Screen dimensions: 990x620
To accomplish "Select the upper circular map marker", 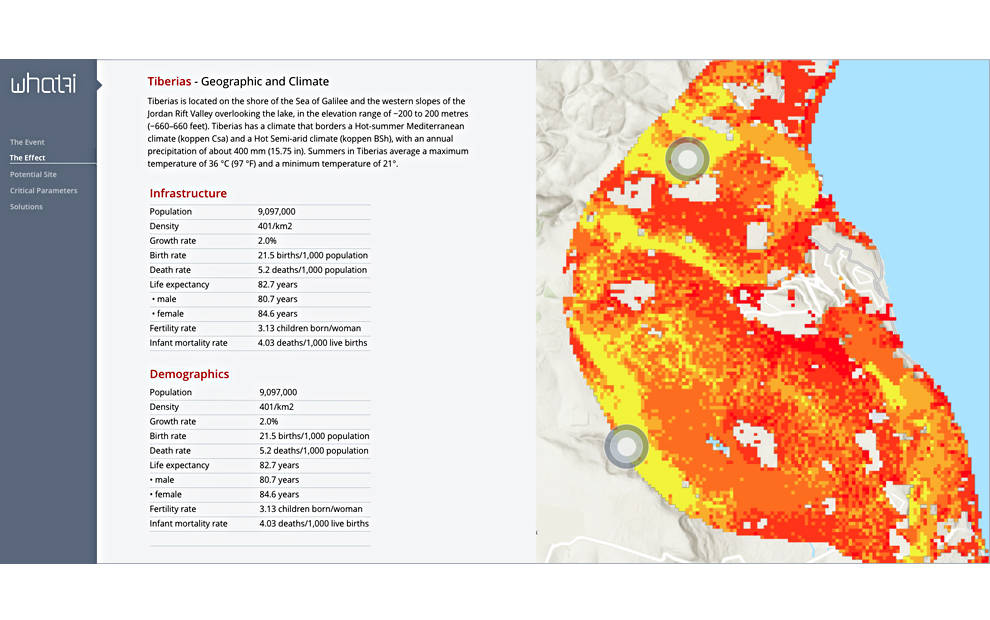I will (x=687, y=159).
